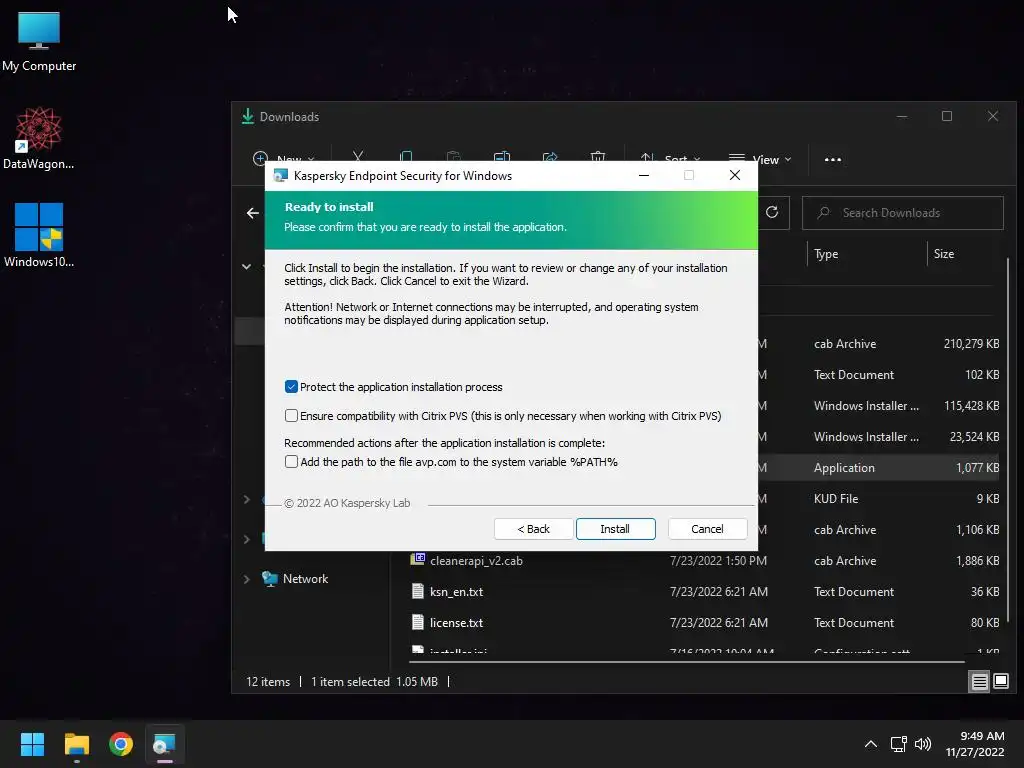Click license.txt file icon
The width and height of the screenshot is (1024, 768).
[418, 622]
